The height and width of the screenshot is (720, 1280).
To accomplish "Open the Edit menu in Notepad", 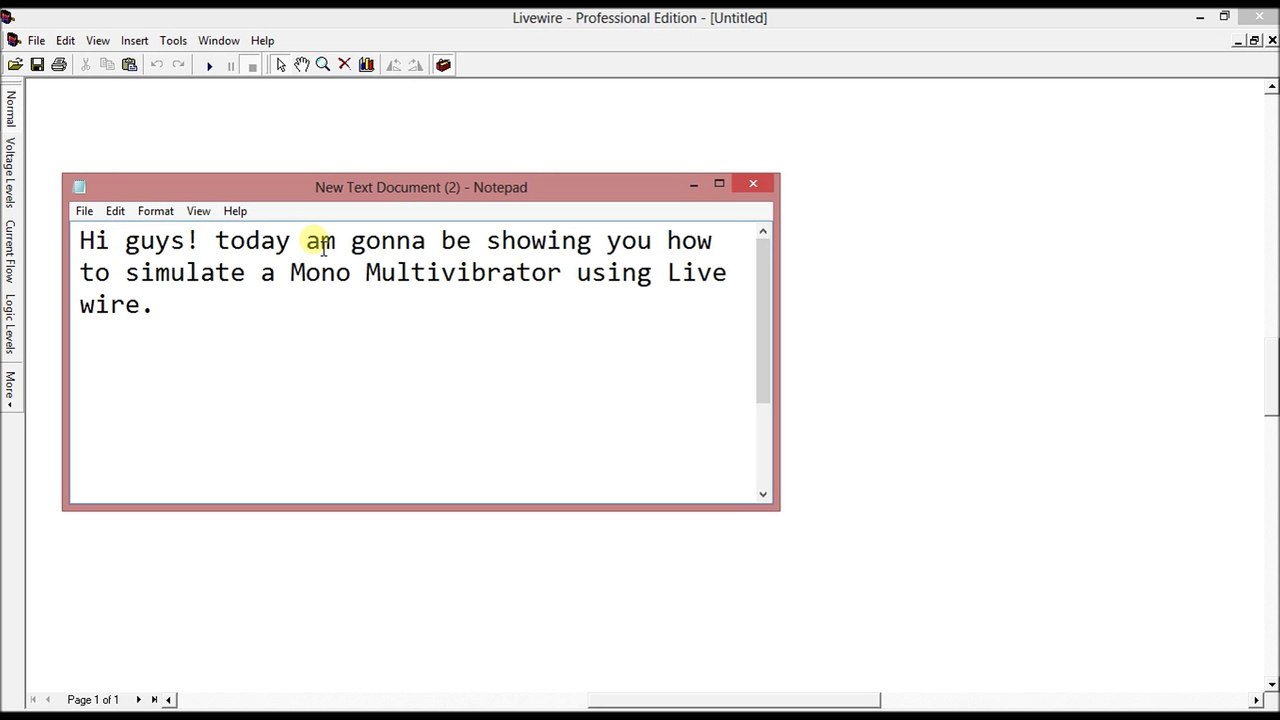I will [x=115, y=211].
